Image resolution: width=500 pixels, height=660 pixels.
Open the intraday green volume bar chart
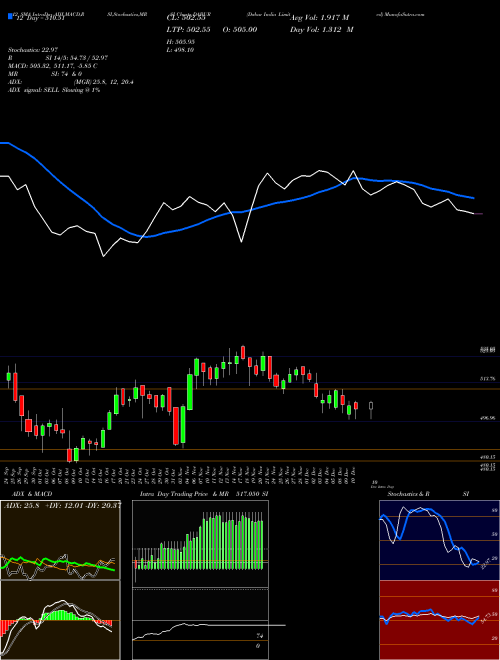[200, 543]
